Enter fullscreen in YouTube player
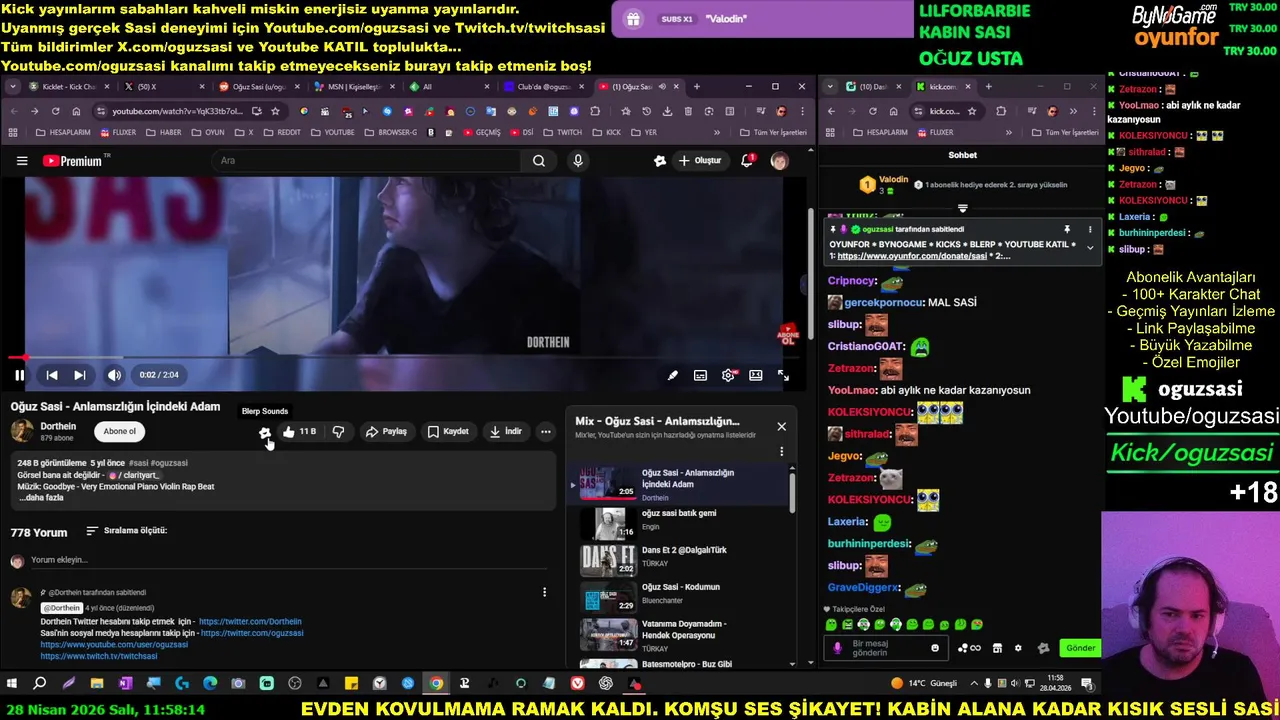Image resolution: width=1280 pixels, height=720 pixels. coord(783,375)
